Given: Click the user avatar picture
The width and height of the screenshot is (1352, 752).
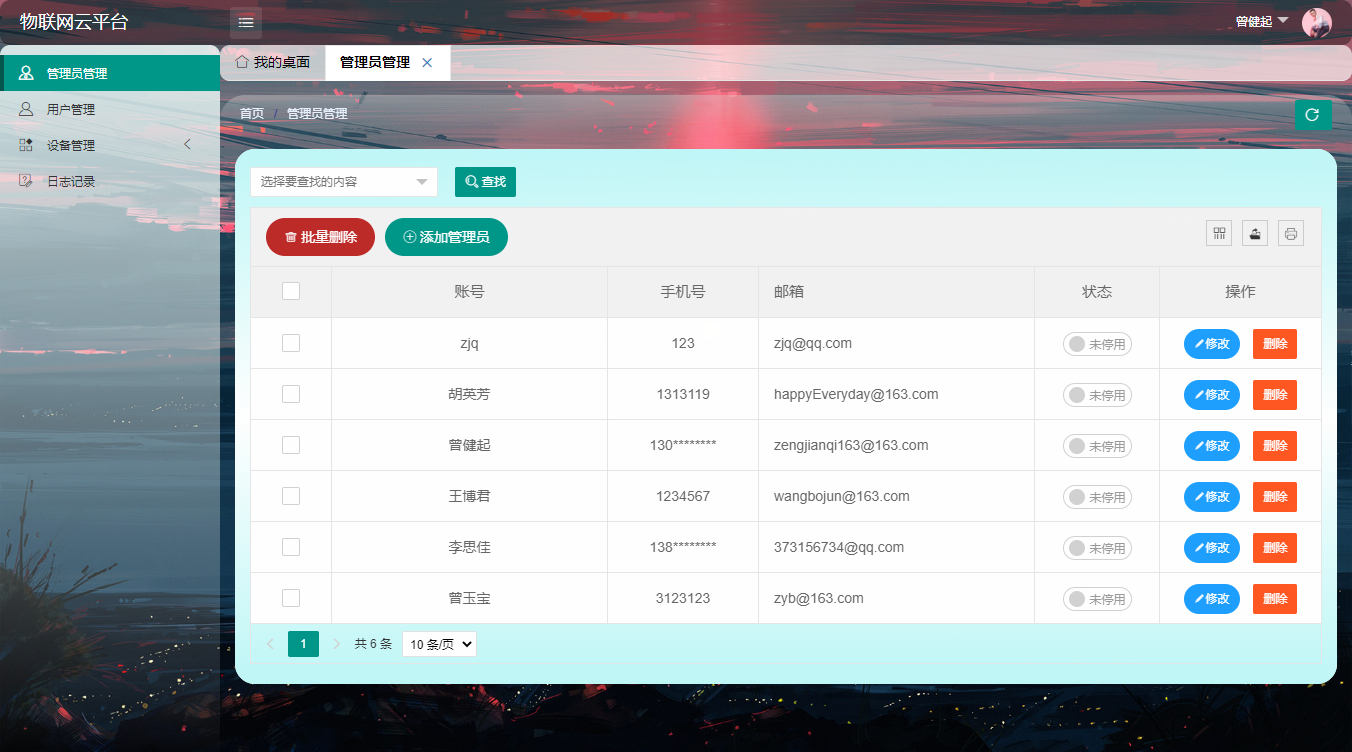Looking at the screenshot, I should tap(1316, 22).
